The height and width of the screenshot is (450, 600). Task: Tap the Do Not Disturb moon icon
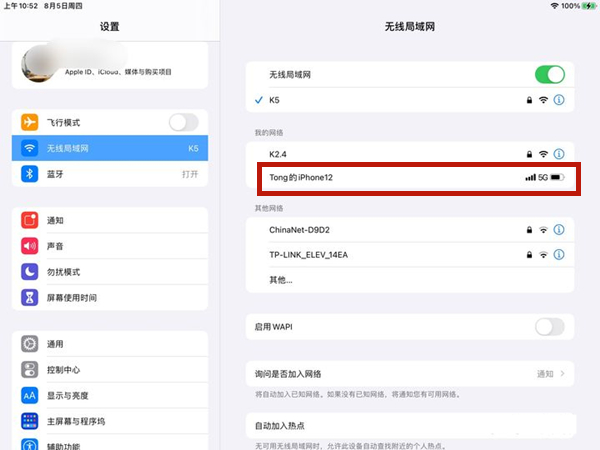29,272
